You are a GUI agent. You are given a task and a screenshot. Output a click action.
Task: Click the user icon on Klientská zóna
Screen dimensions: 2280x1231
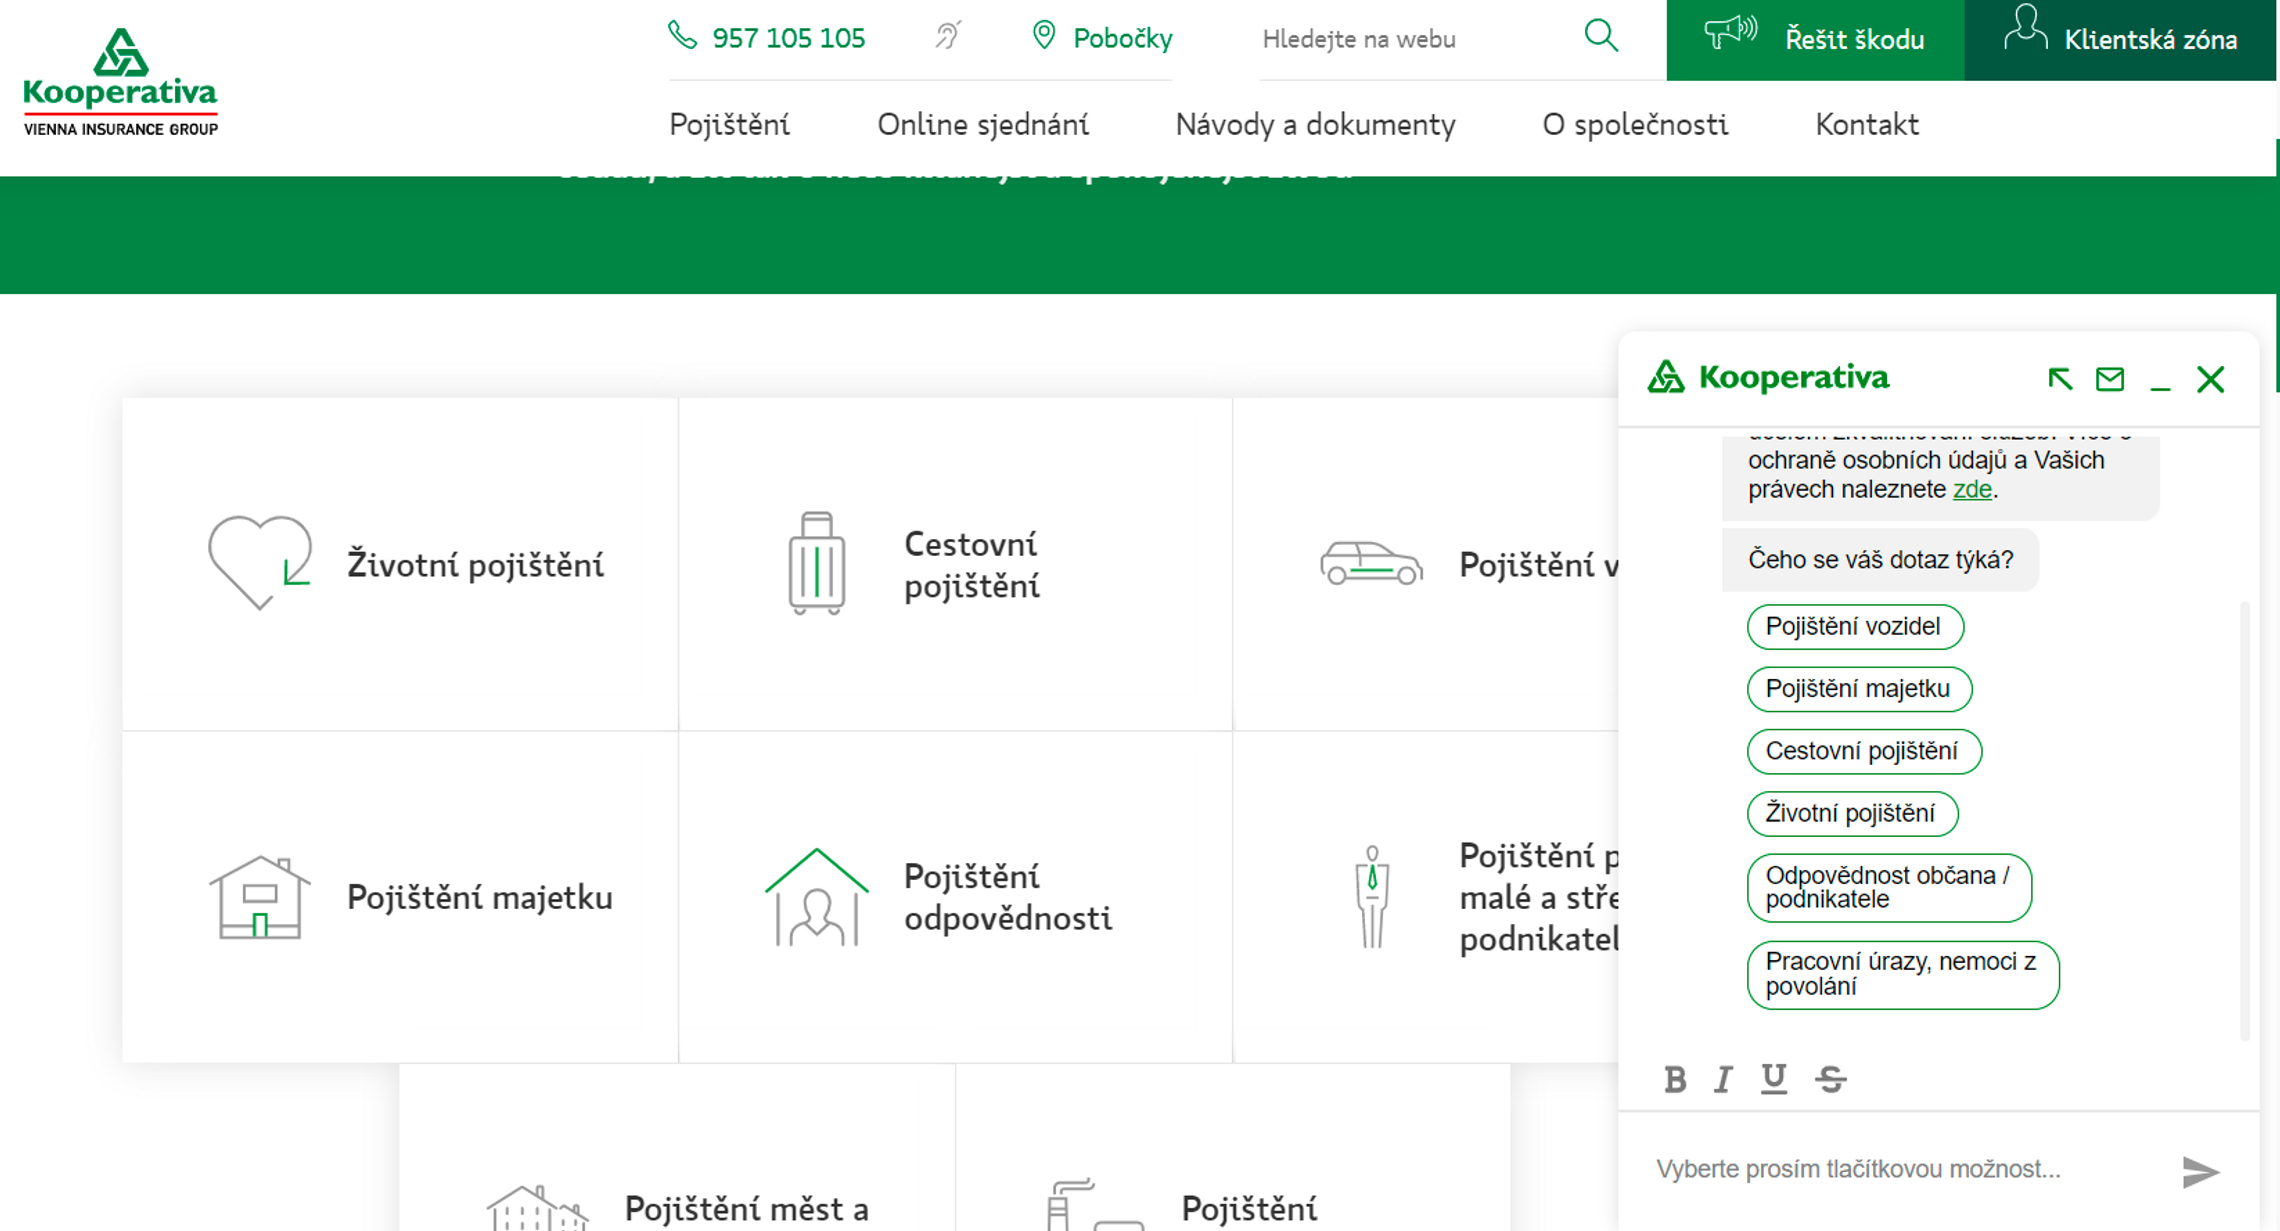(x=2025, y=28)
